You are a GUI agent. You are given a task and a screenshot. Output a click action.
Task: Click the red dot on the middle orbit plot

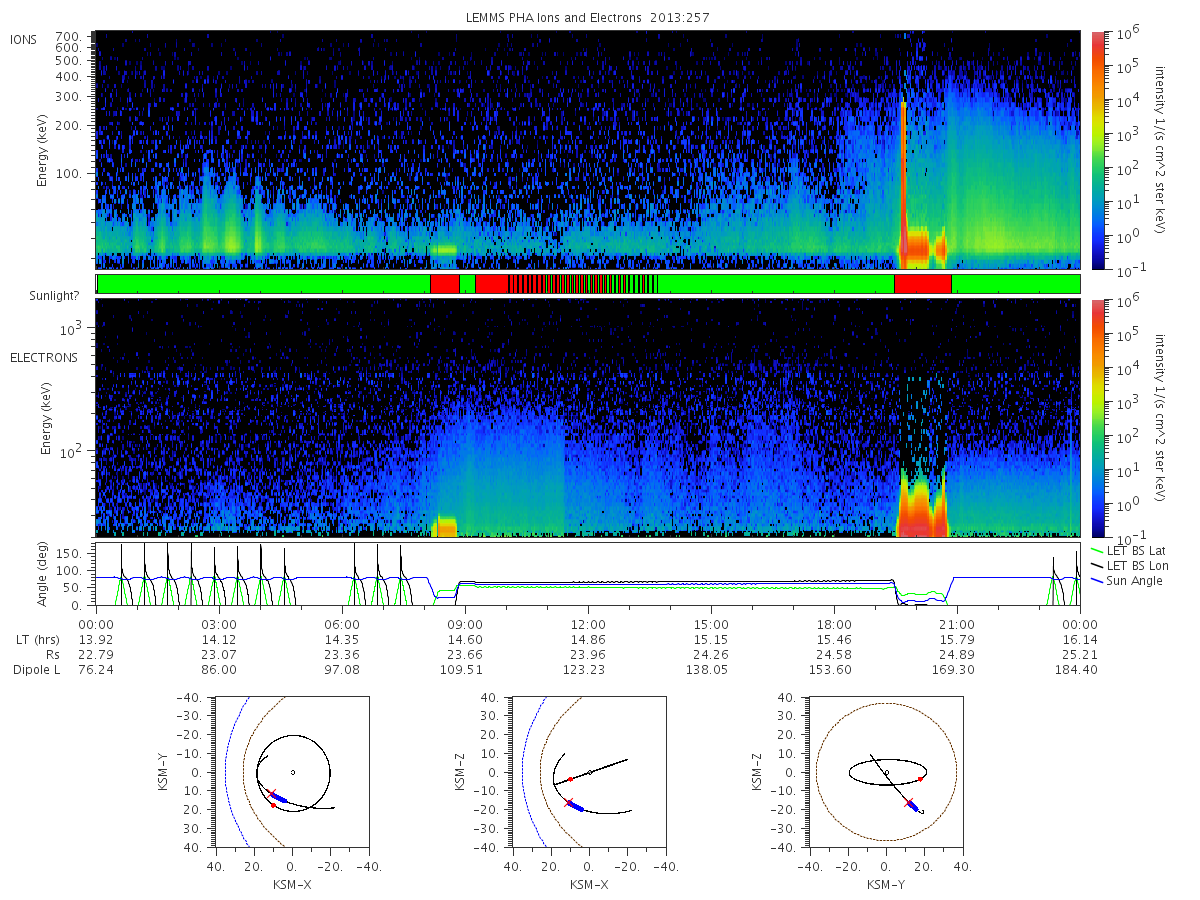[x=570, y=779]
